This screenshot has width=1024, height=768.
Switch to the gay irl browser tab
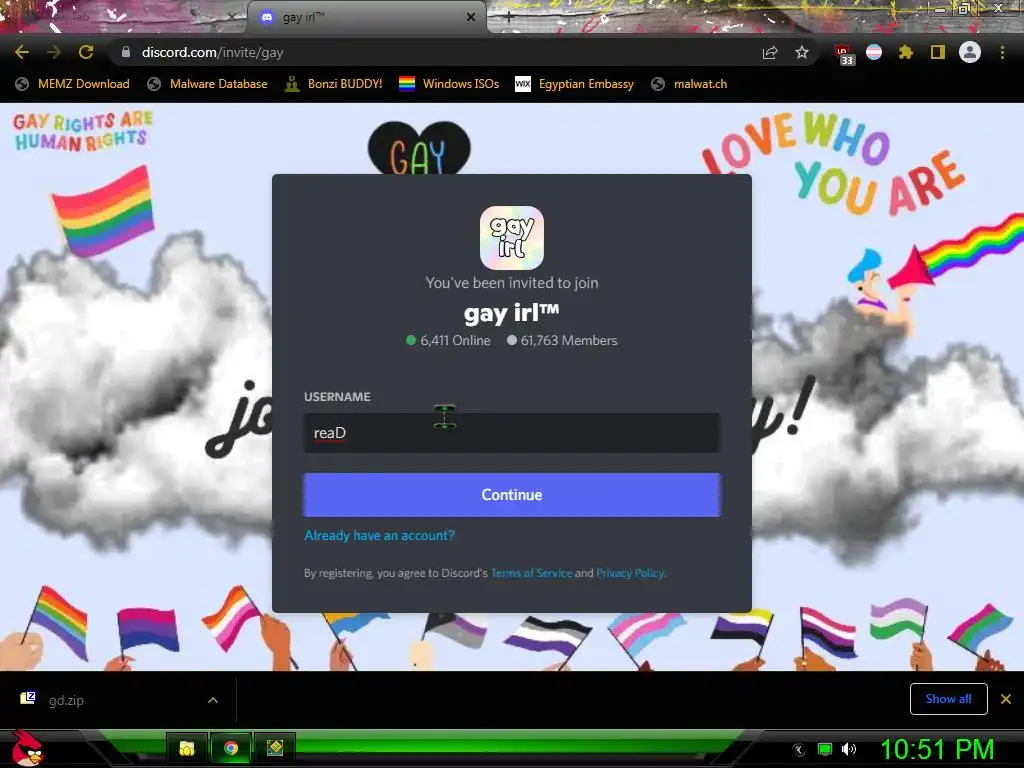[x=366, y=18]
